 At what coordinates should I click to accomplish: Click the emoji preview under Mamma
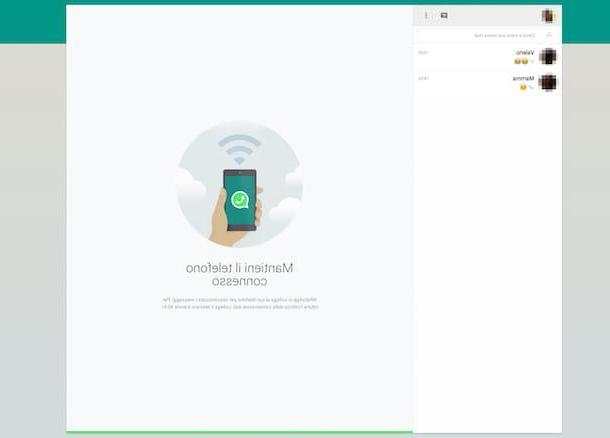(523, 87)
